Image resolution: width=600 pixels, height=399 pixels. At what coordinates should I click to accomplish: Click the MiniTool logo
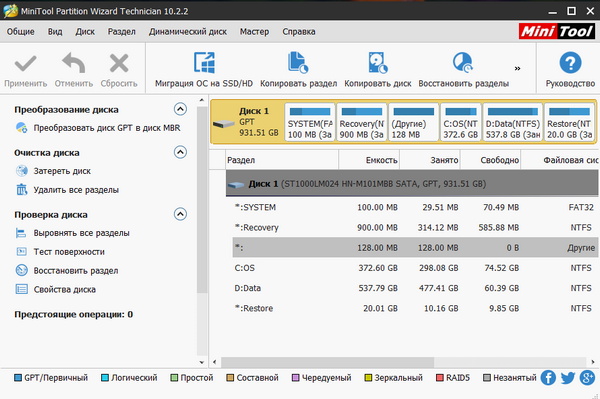click(x=557, y=31)
